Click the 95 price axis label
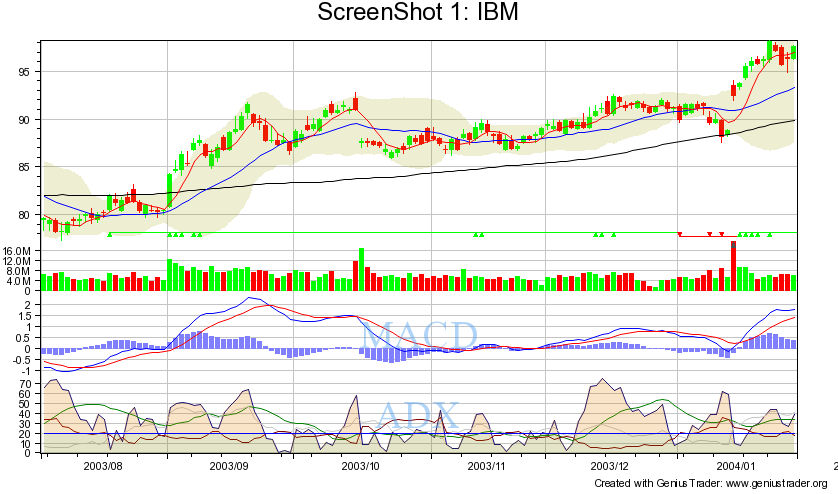Image resolution: width=838 pixels, height=494 pixels. tap(26, 73)
